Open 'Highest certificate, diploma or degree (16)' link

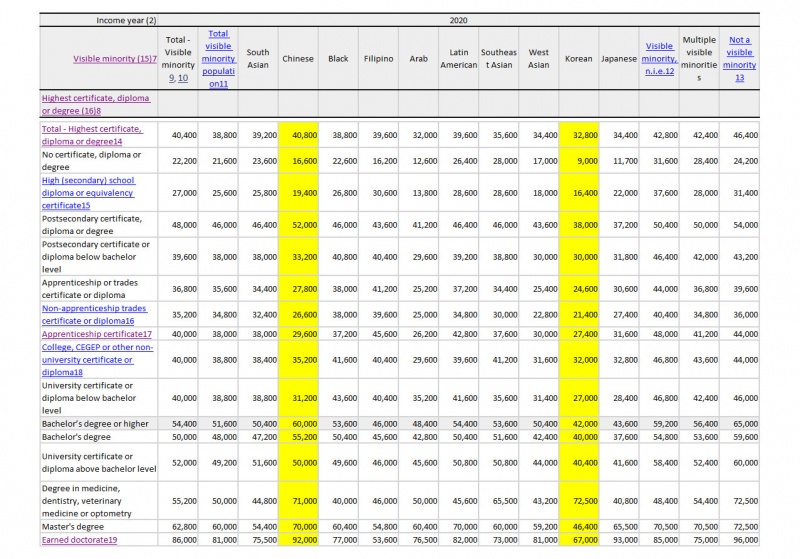(x=95, y=104)
